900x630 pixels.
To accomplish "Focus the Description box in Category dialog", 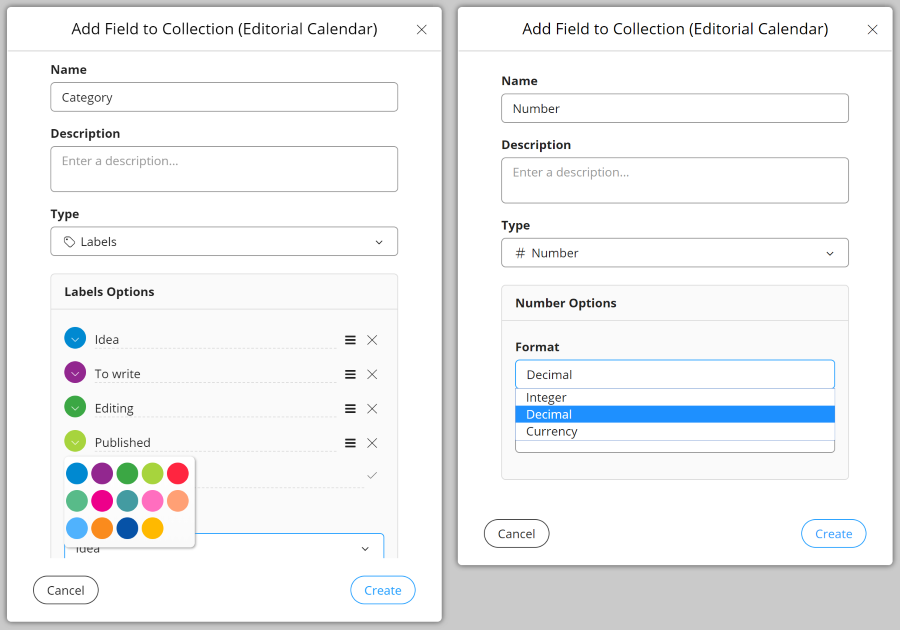I will pyautogui.click(x=224, y=169).
